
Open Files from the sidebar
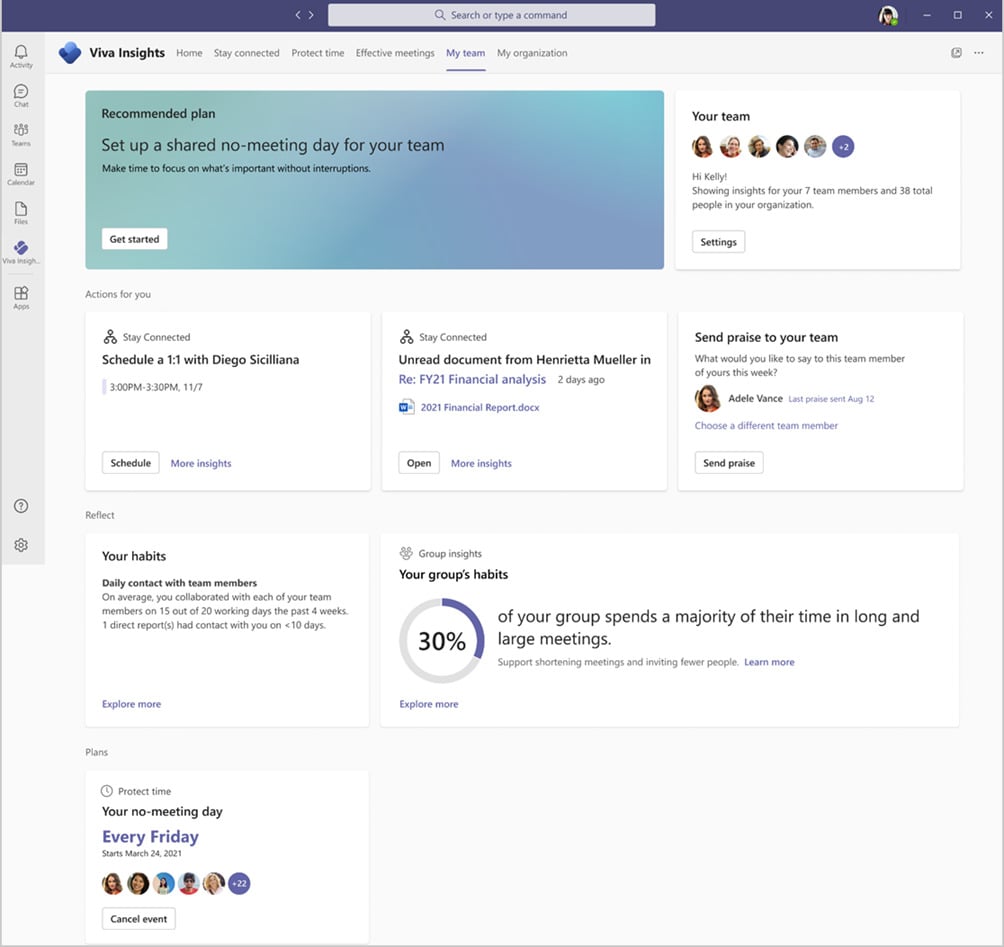21,213
